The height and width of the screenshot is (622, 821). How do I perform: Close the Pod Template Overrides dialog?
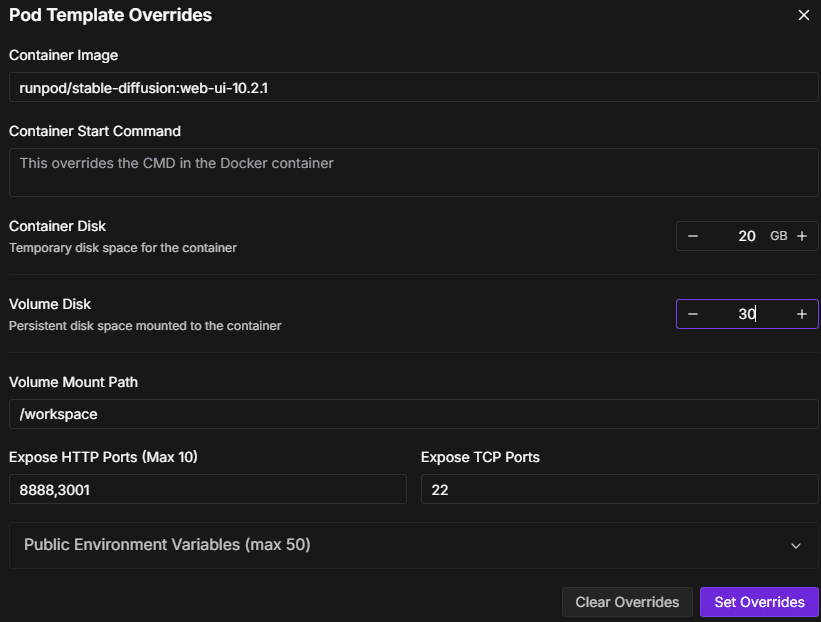[x=804, y=15]
